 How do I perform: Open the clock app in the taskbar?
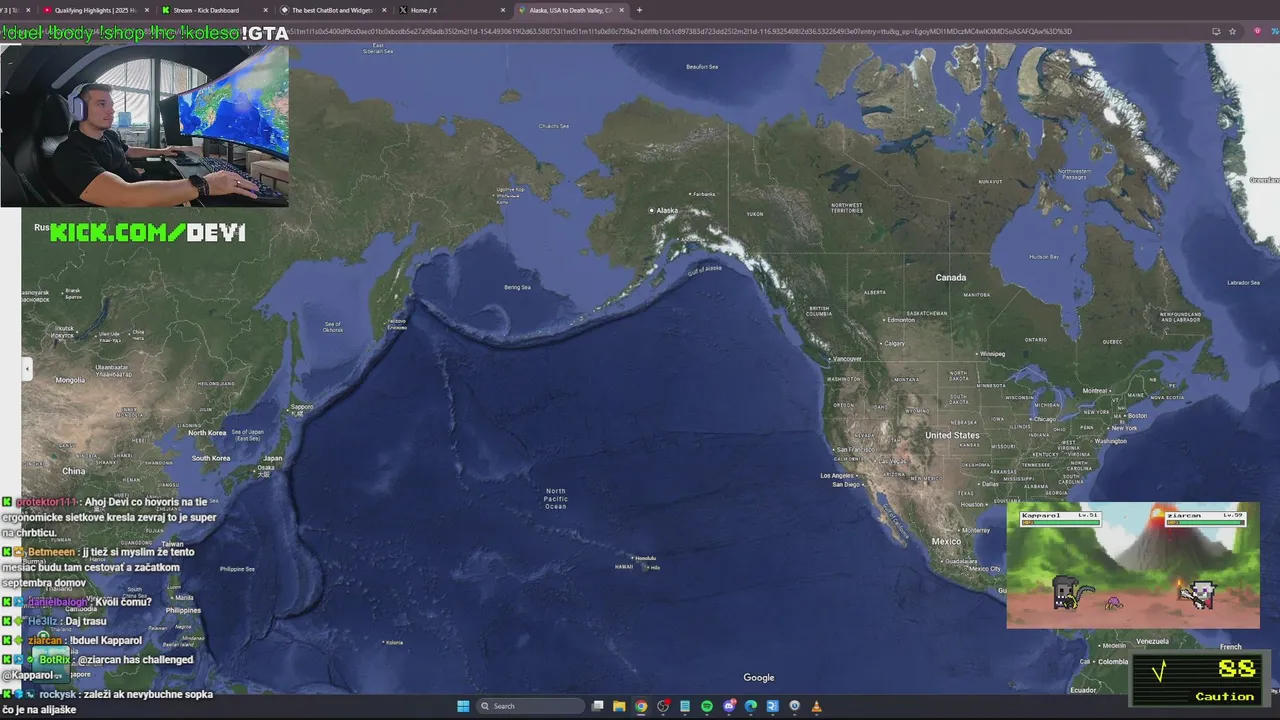pyautogui.click(x=795, y=706)
